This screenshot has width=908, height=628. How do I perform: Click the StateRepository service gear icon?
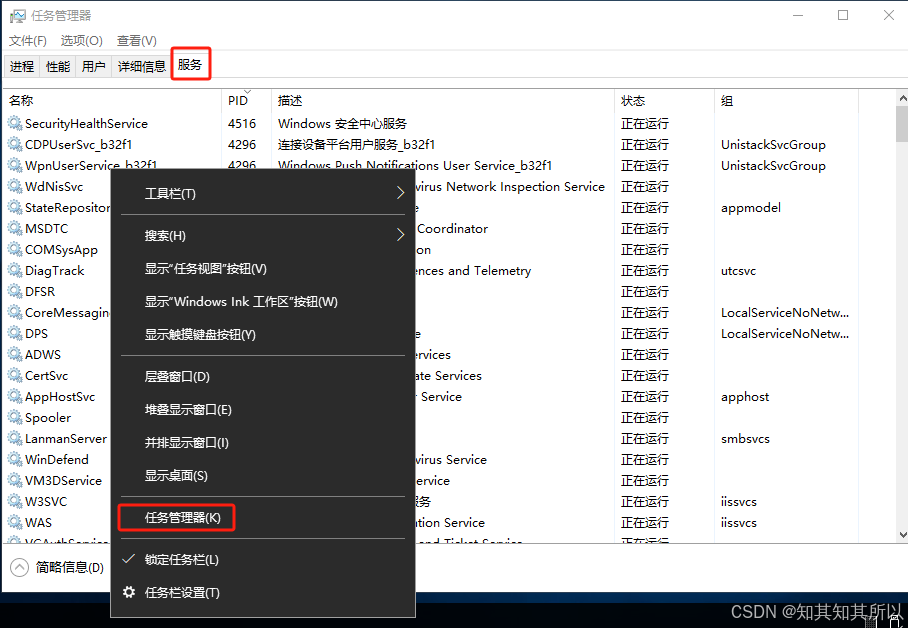click(15, 207)
